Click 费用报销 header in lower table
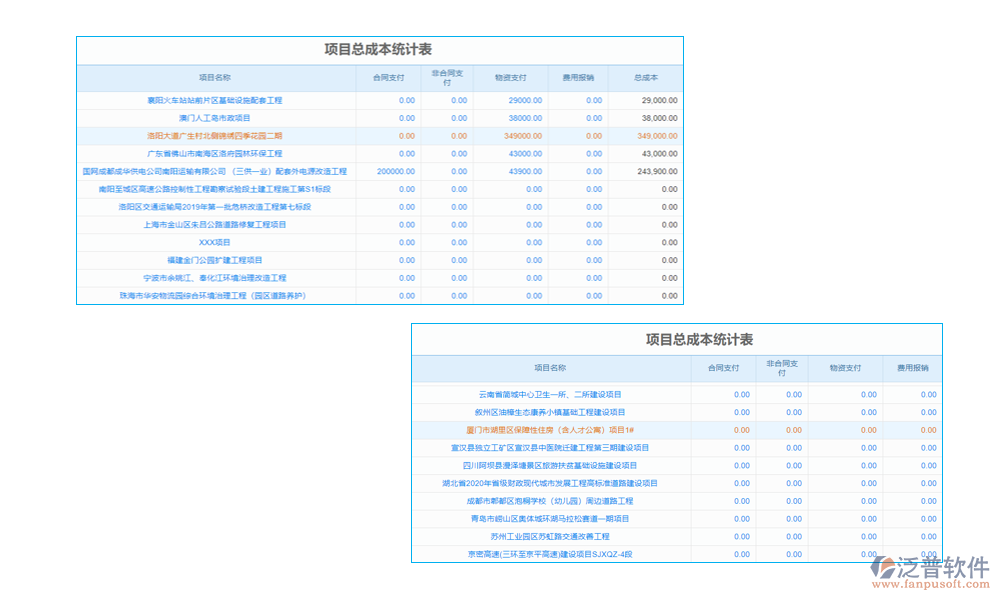Viewport: 1000px width, 600px height. click(x=912, y=368)
